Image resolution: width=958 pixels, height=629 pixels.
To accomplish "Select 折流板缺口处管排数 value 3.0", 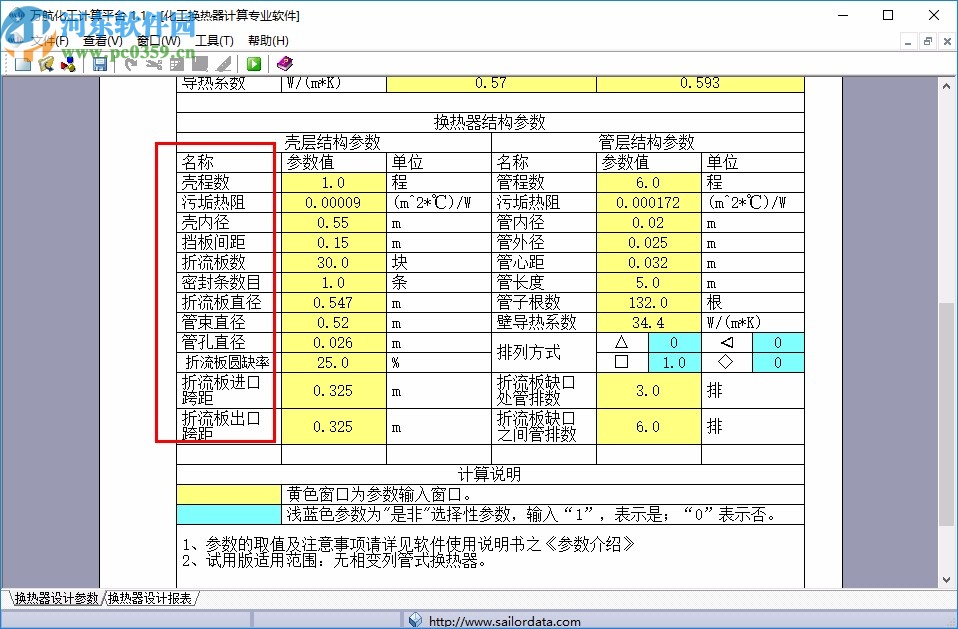I will point(649,391).
